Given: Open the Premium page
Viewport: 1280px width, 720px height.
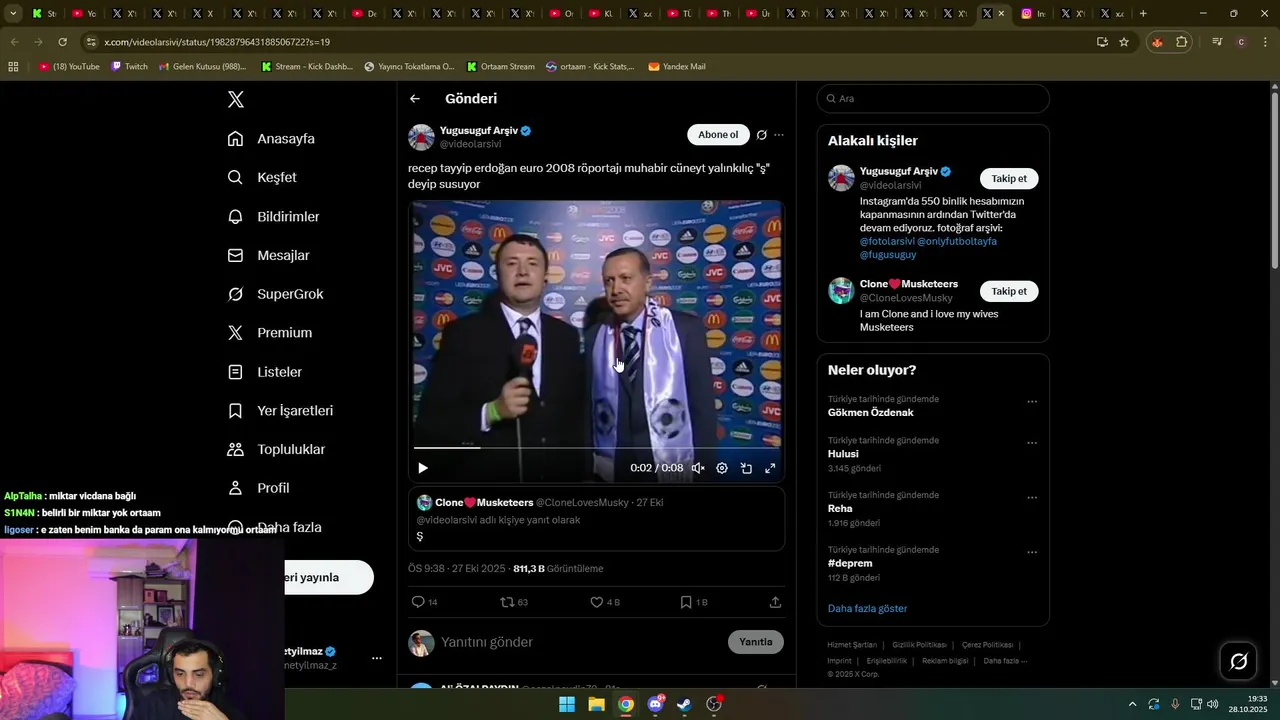Looking at the screenshot, I should click(269, 333).
